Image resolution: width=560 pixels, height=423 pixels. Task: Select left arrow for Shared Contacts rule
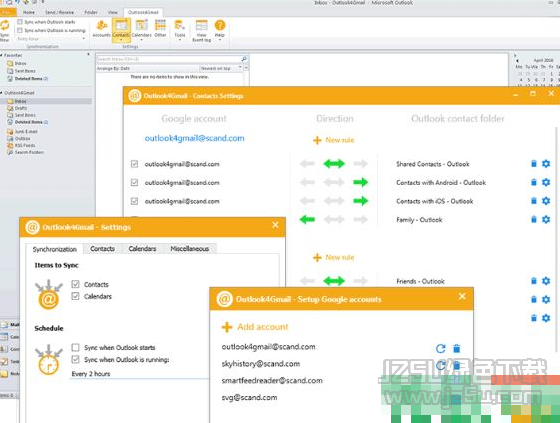point(307,164)
